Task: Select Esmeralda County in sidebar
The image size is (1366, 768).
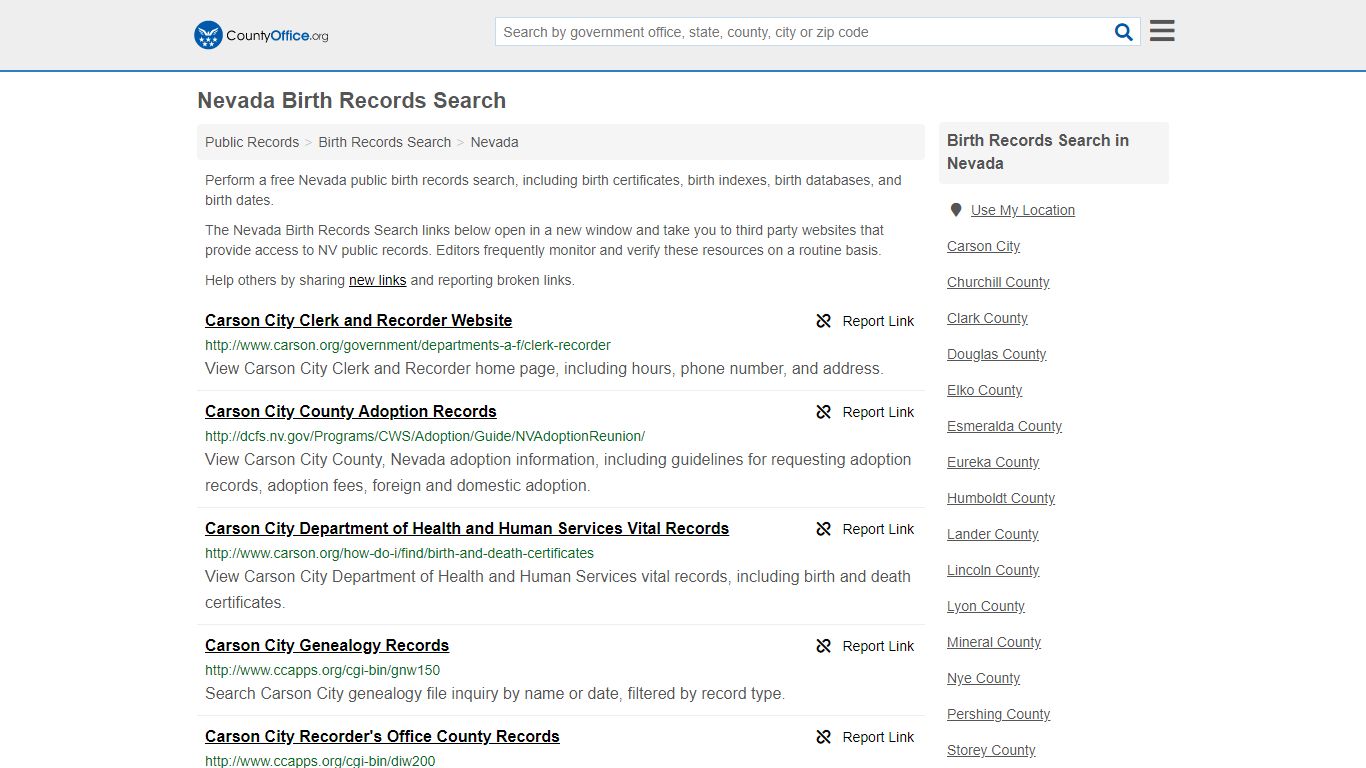Action: pos(1004,426)
